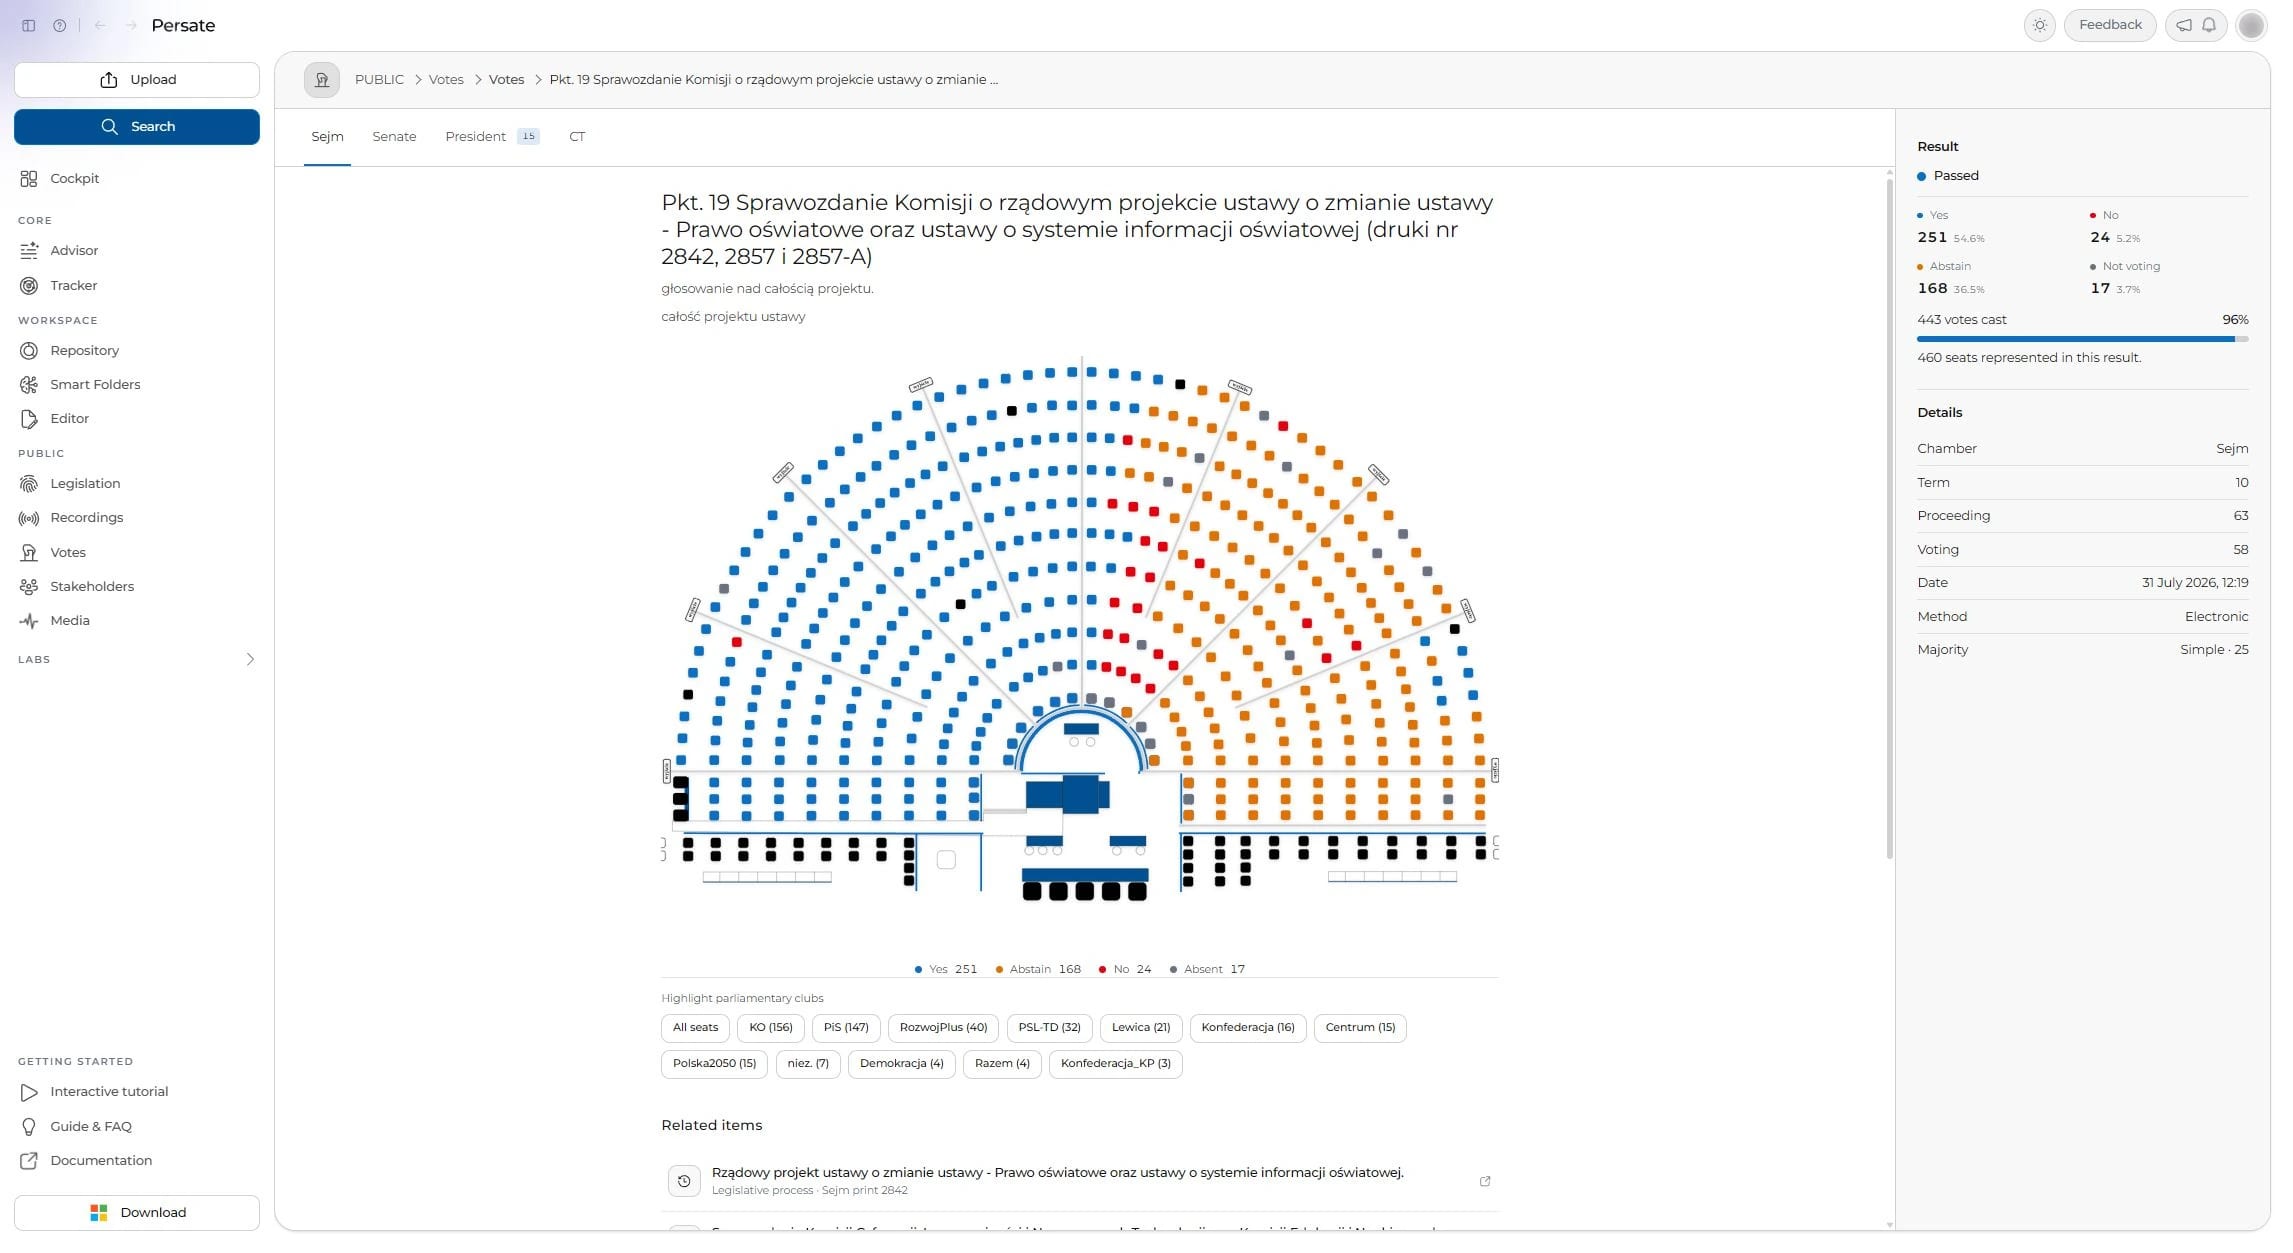Click the Upload button
Screen dimensions: 2293x1253
[137, 80]
